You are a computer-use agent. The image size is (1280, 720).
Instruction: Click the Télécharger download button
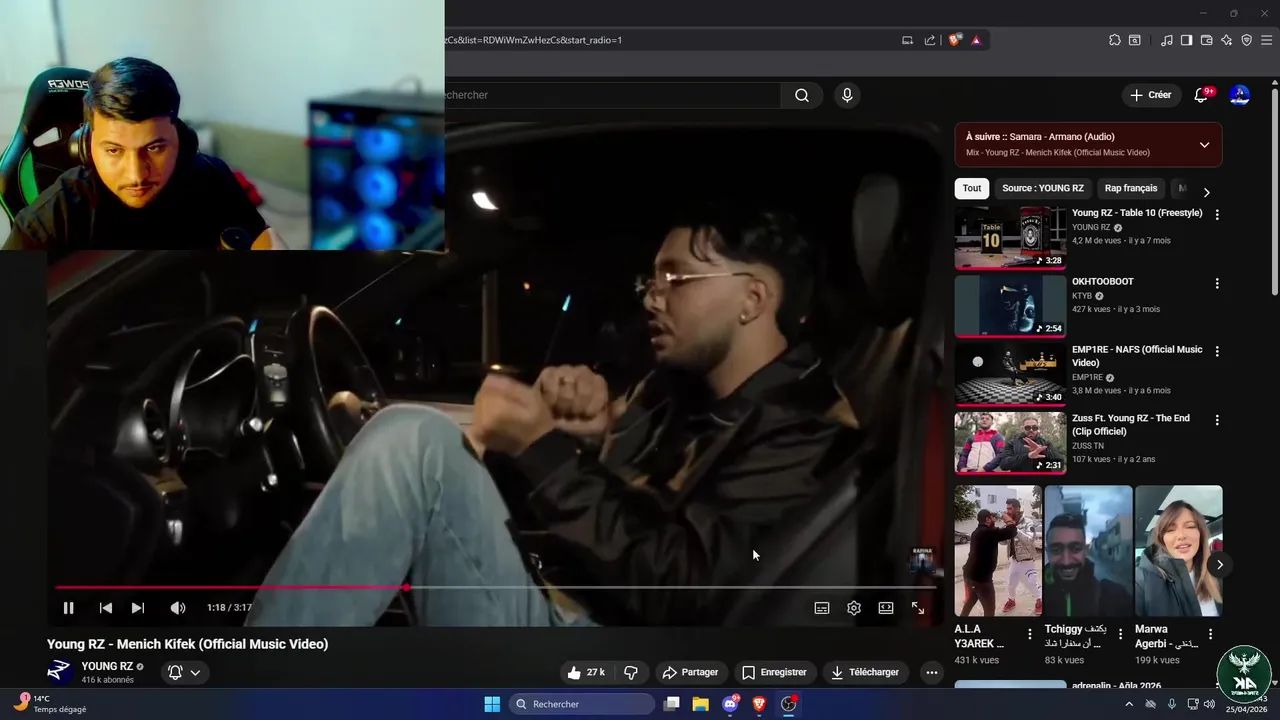865,672
